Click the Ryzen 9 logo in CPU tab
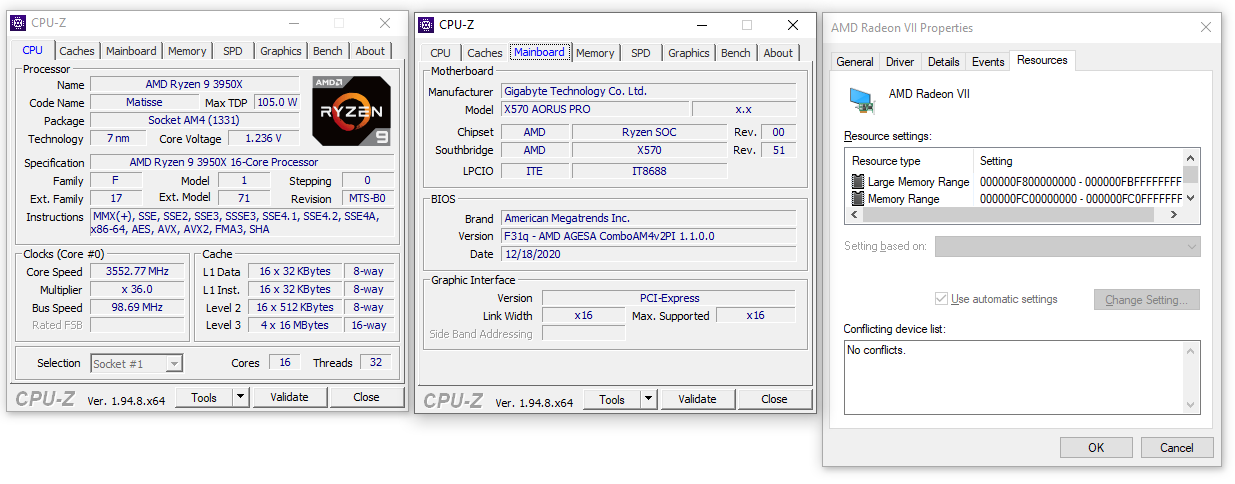 [x=351, y=111]
